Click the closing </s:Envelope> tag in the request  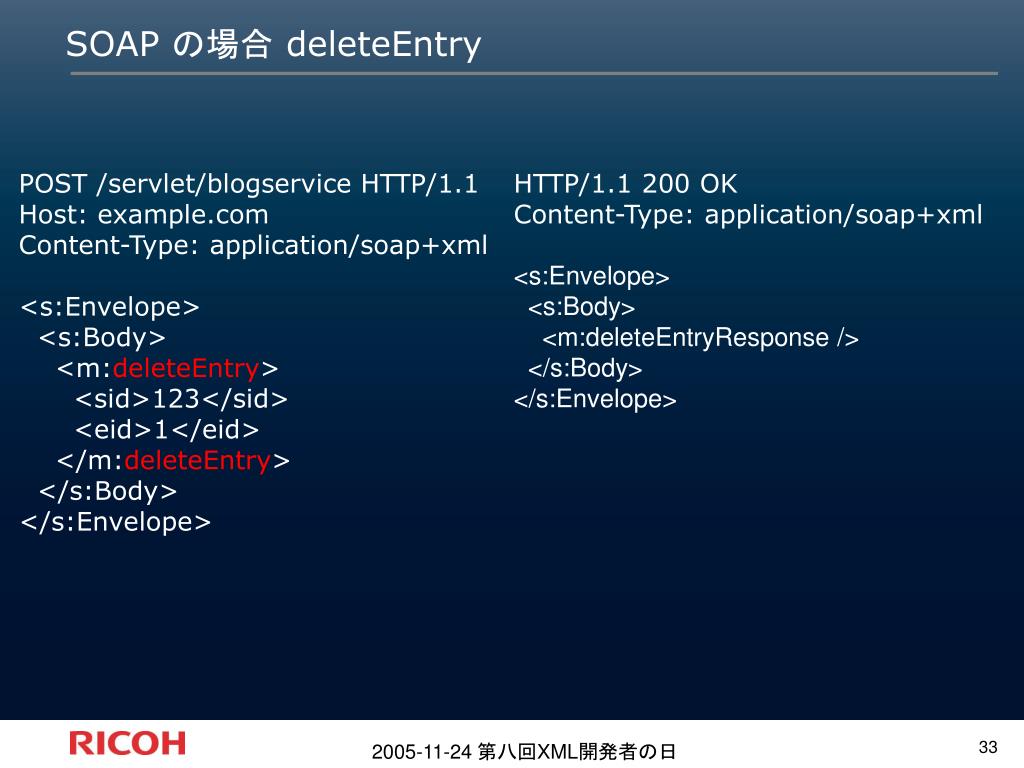pos(116,522)
